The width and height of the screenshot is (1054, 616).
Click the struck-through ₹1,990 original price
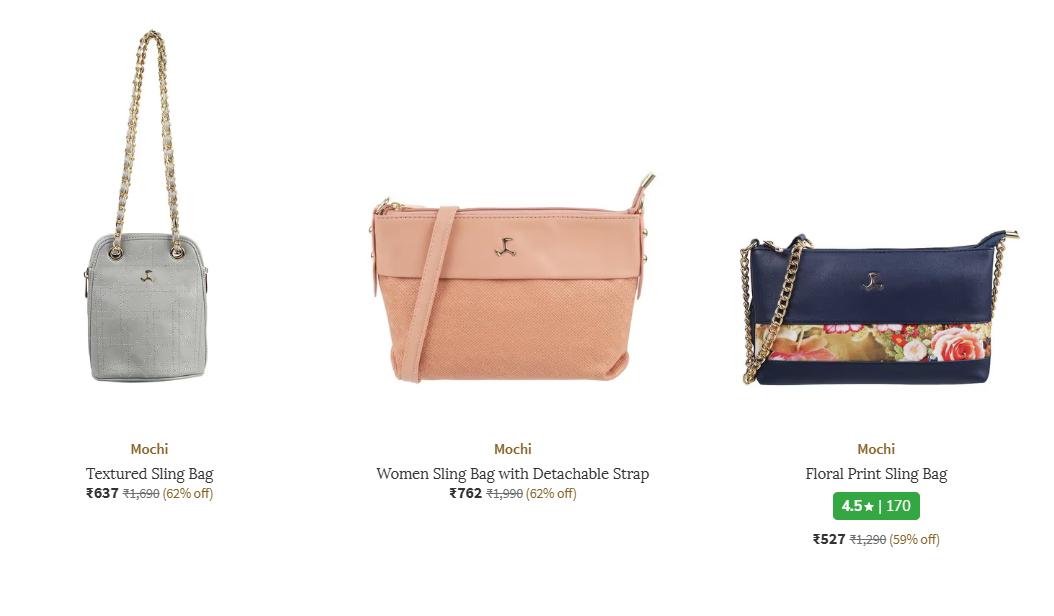click(x=505, y=494)
